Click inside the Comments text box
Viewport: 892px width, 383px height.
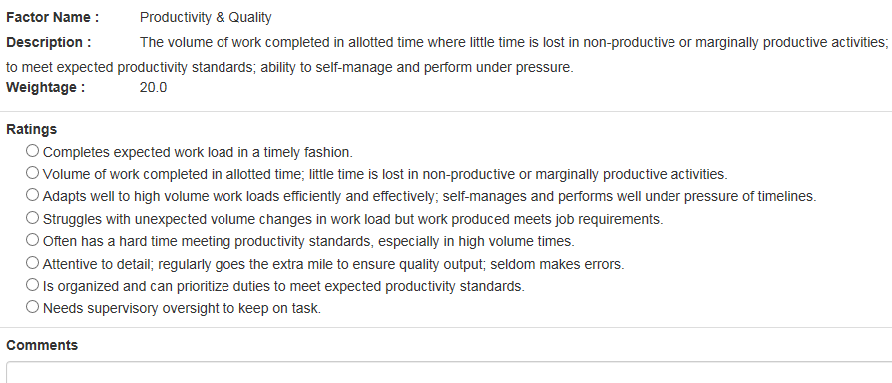point(449,372)
